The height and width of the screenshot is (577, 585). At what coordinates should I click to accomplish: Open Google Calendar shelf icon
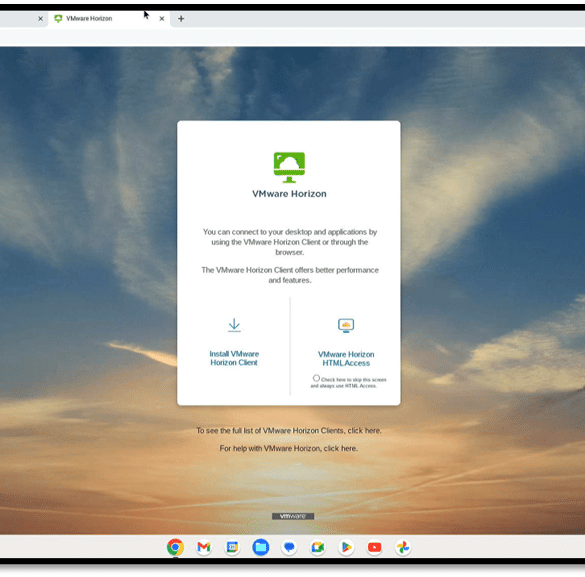[x=232, y=547]
